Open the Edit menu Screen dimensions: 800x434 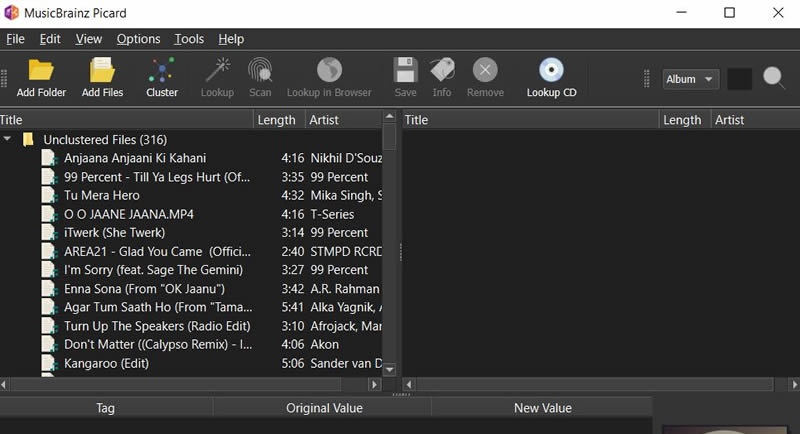pos(50,39)
